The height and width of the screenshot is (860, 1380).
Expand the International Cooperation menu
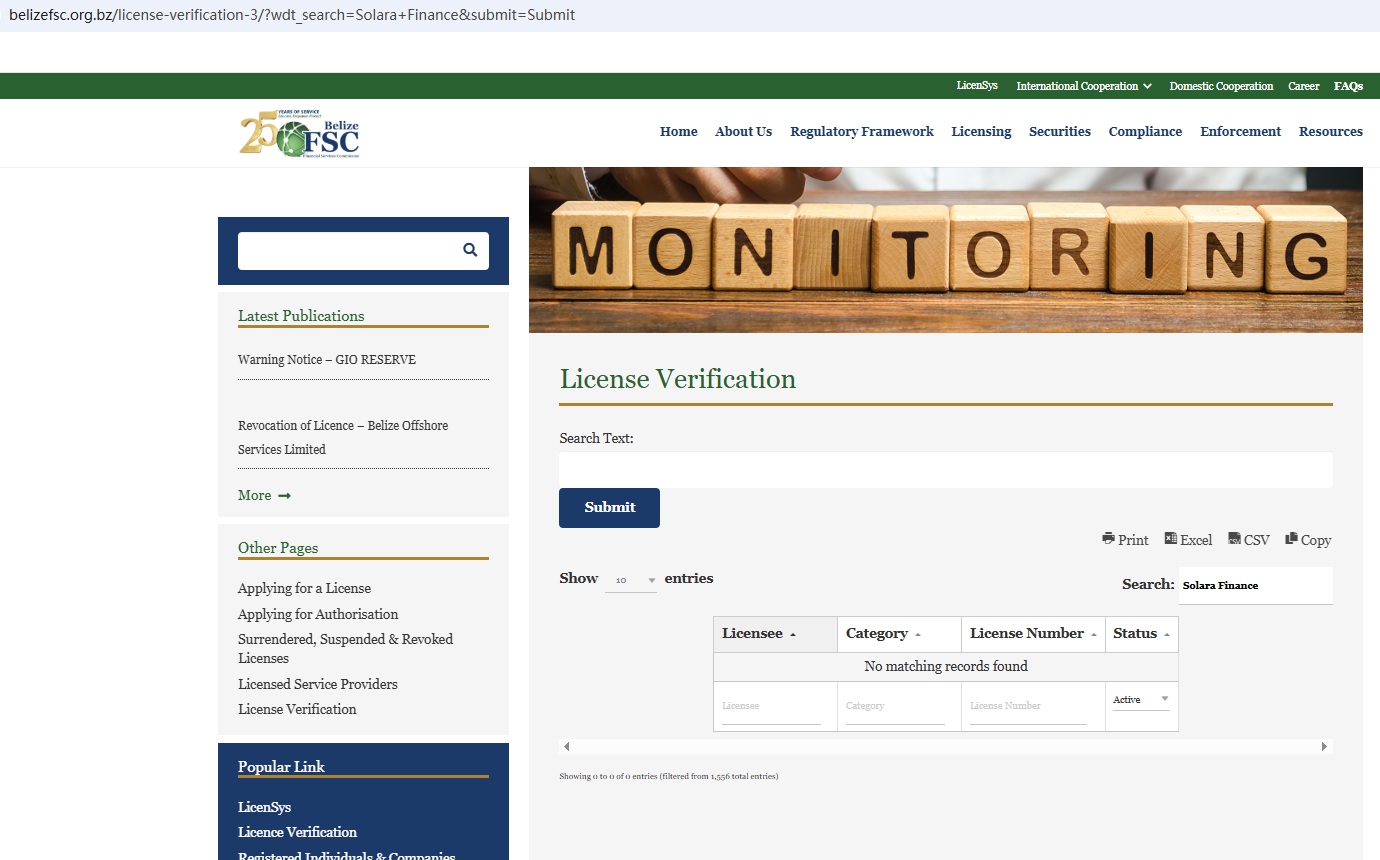[1083, 86]
